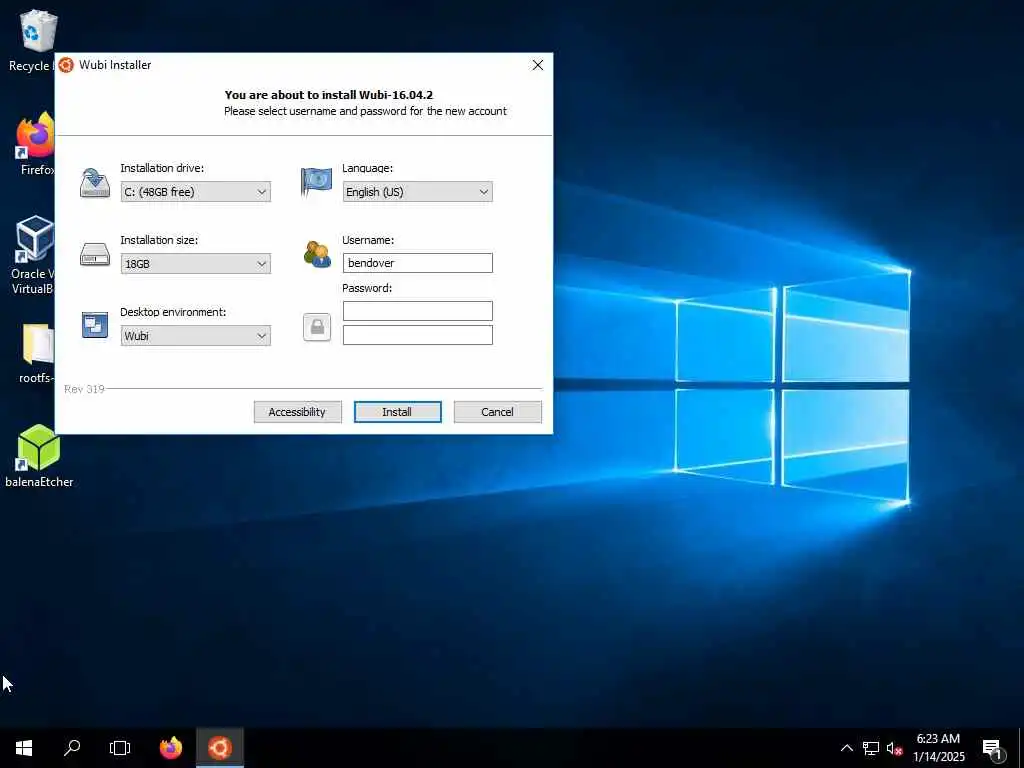Screen dimensions: 1024x768
Task: Open the Action Center notifications icon
Action: (992, 748)
